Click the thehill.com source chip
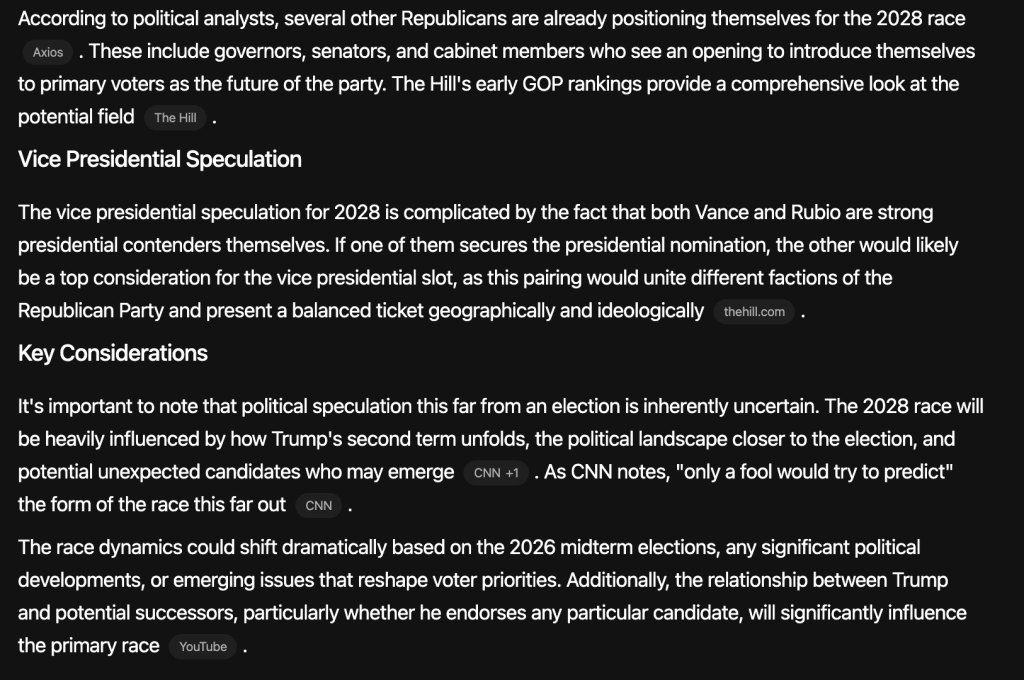Image resolution: width=1024 pixels, height=680 pixels. (754, 312)
